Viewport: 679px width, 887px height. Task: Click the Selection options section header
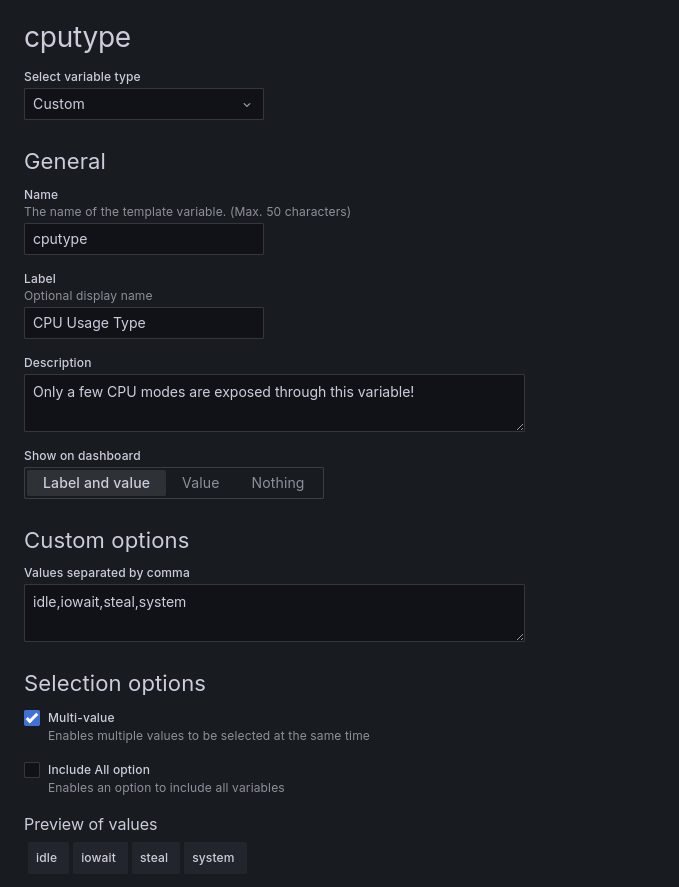click(x=114, y=683)
